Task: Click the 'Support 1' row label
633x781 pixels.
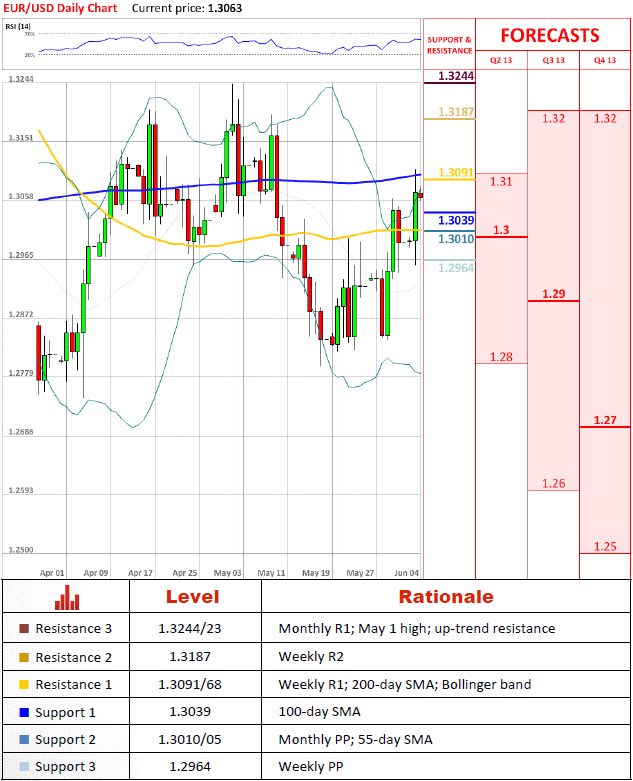Action: pyautogui.click(x=65, y=713)
